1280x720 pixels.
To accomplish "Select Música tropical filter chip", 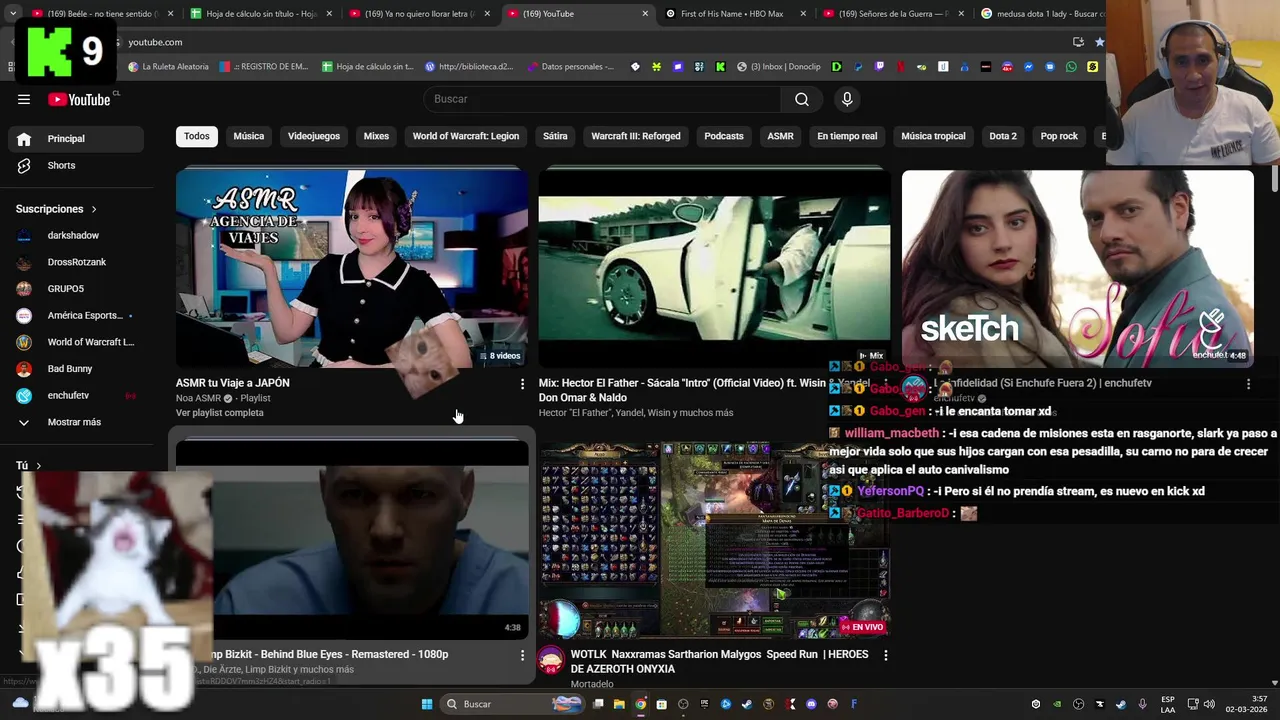I will click(933, 136).
